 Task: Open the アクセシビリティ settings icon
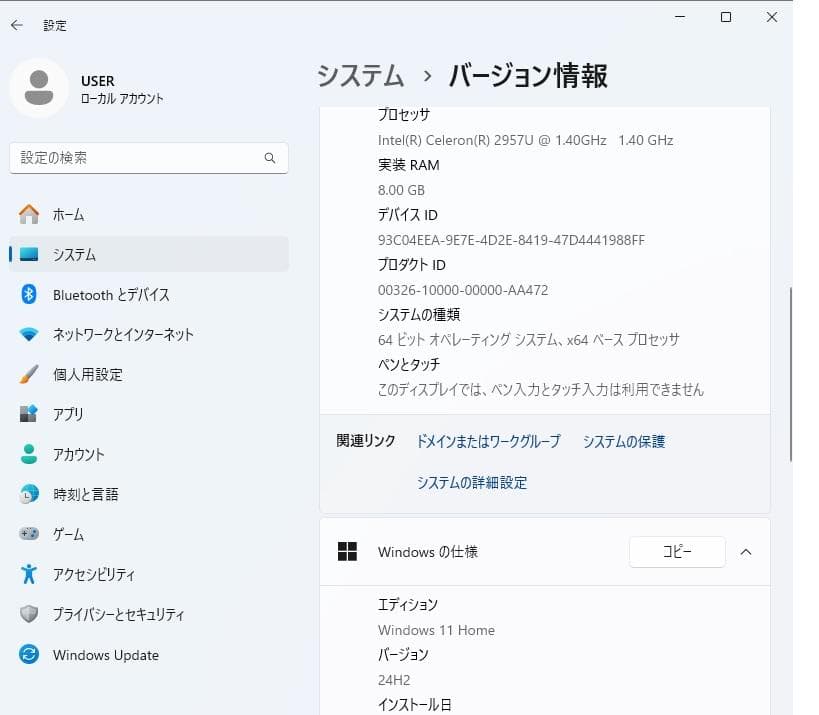tap(29, 574)
